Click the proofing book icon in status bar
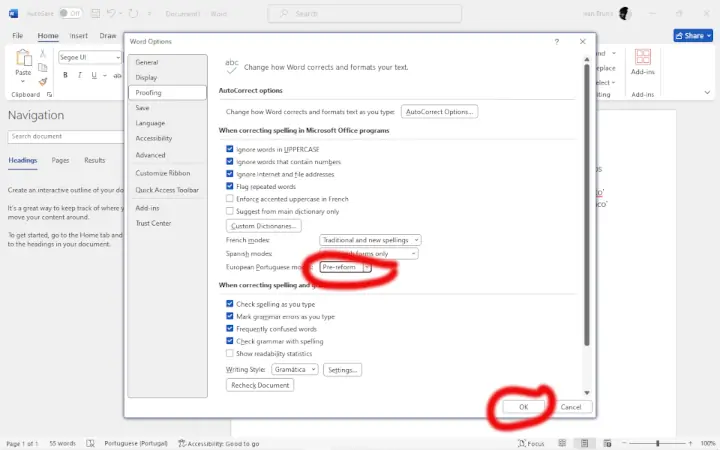Screen dimensions: 720x450 click(x=90, y=443)
